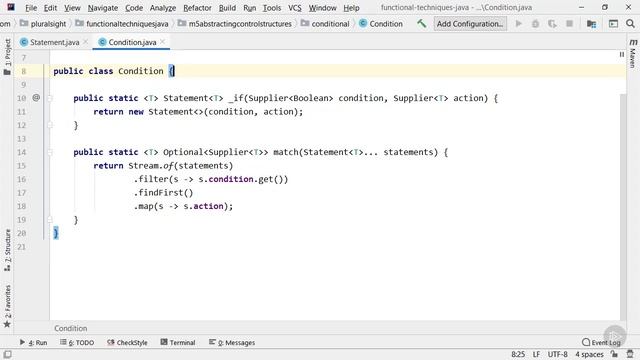This screenshot has width=640, height=360.
Task: Click the folder icon under Project
Action: tap(7, 72)
